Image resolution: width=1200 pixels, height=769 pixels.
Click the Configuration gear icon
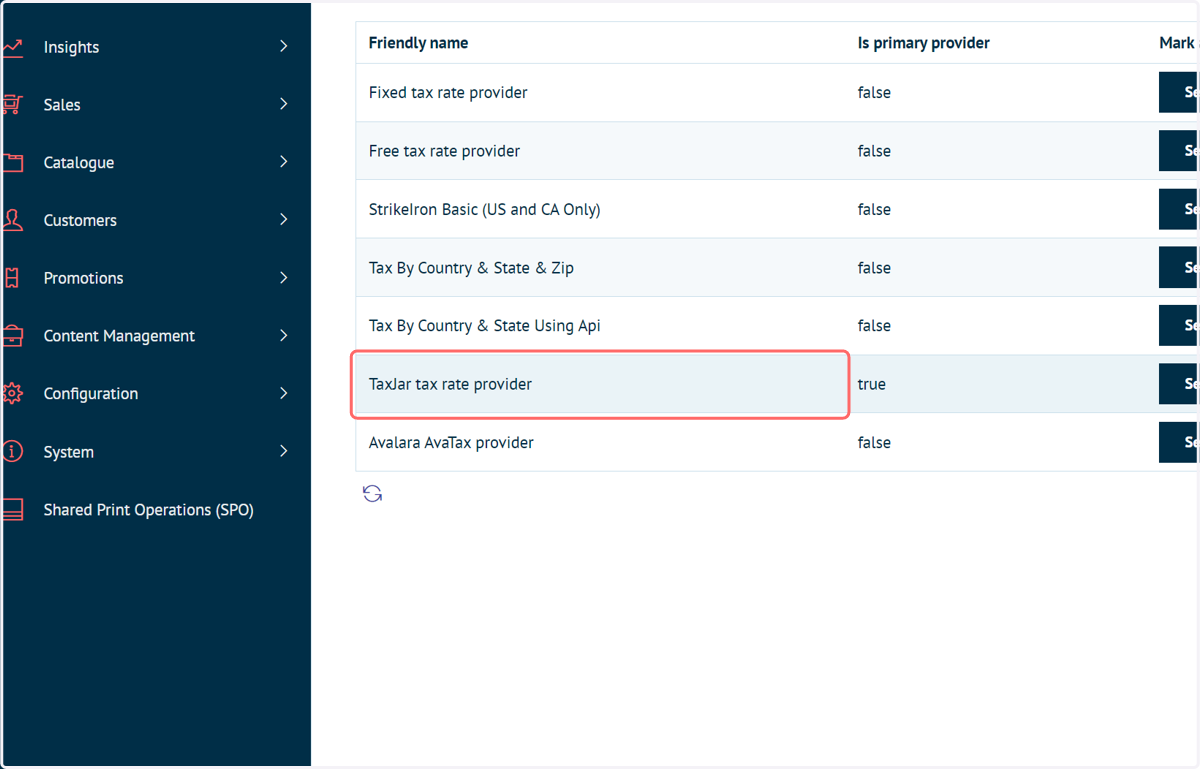[x=12, y=393]
